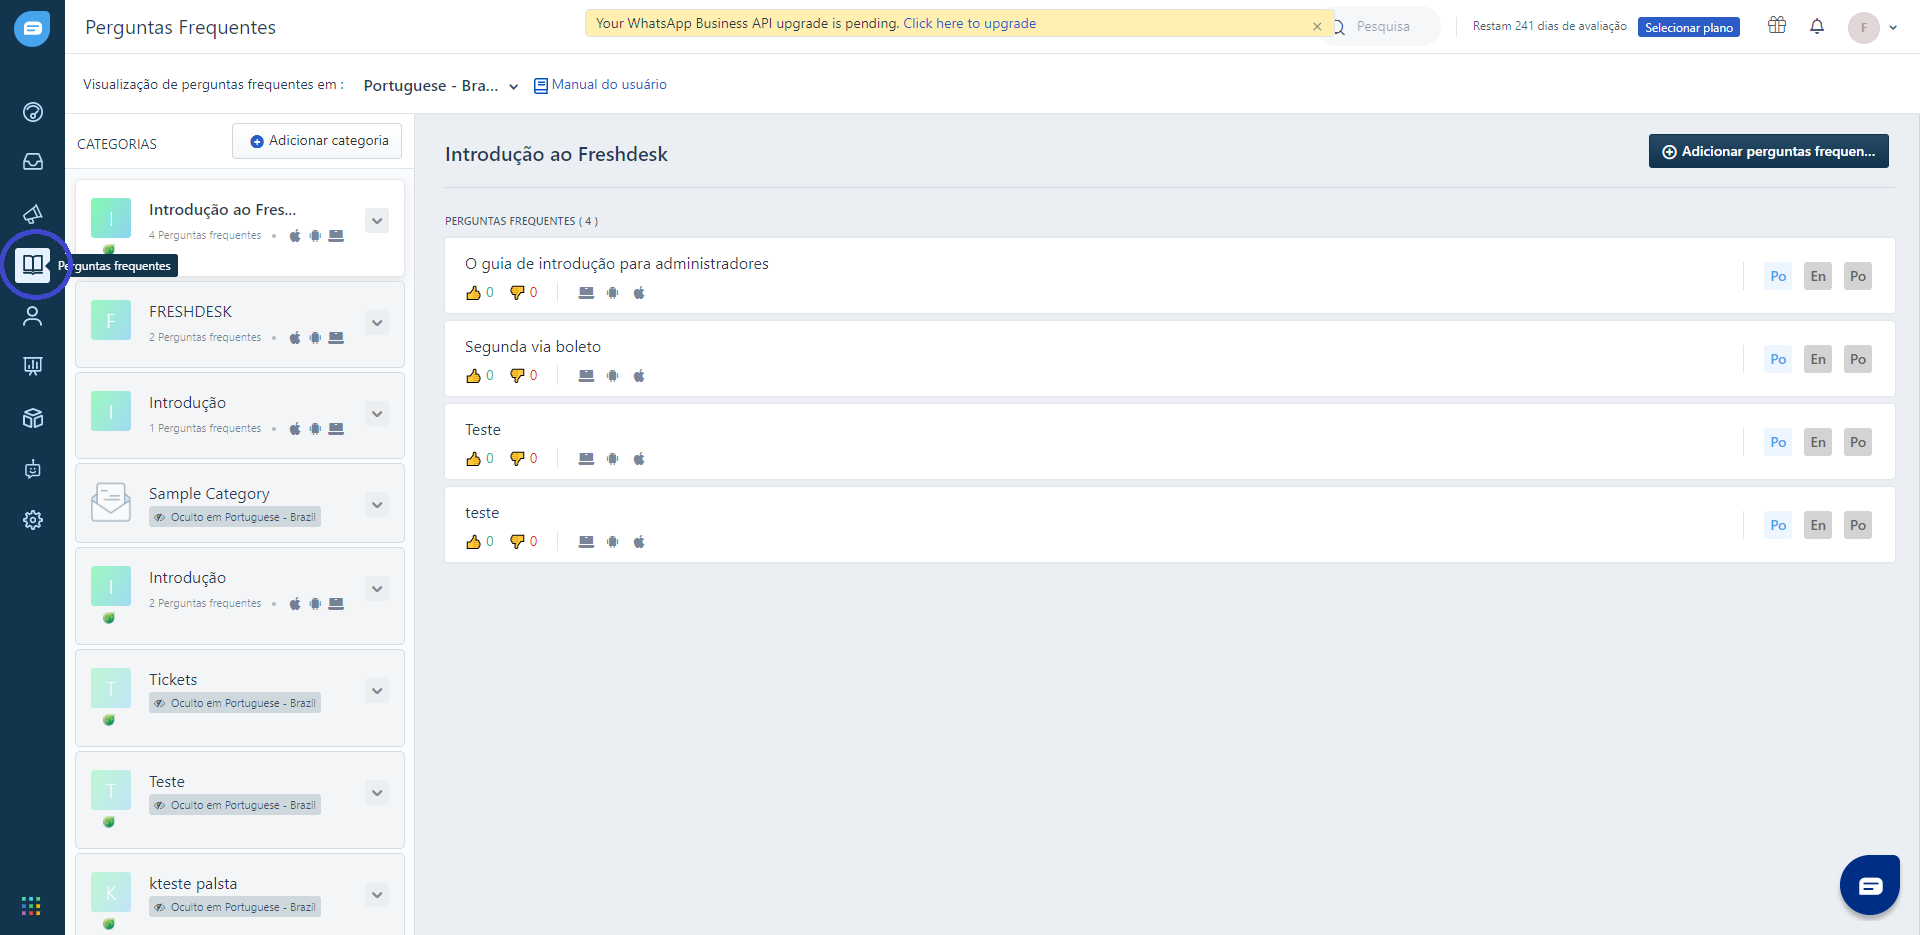Open the floating chat widget bubble
The height and width of the screenshot is (935, 1920).
pos(1870,885)
